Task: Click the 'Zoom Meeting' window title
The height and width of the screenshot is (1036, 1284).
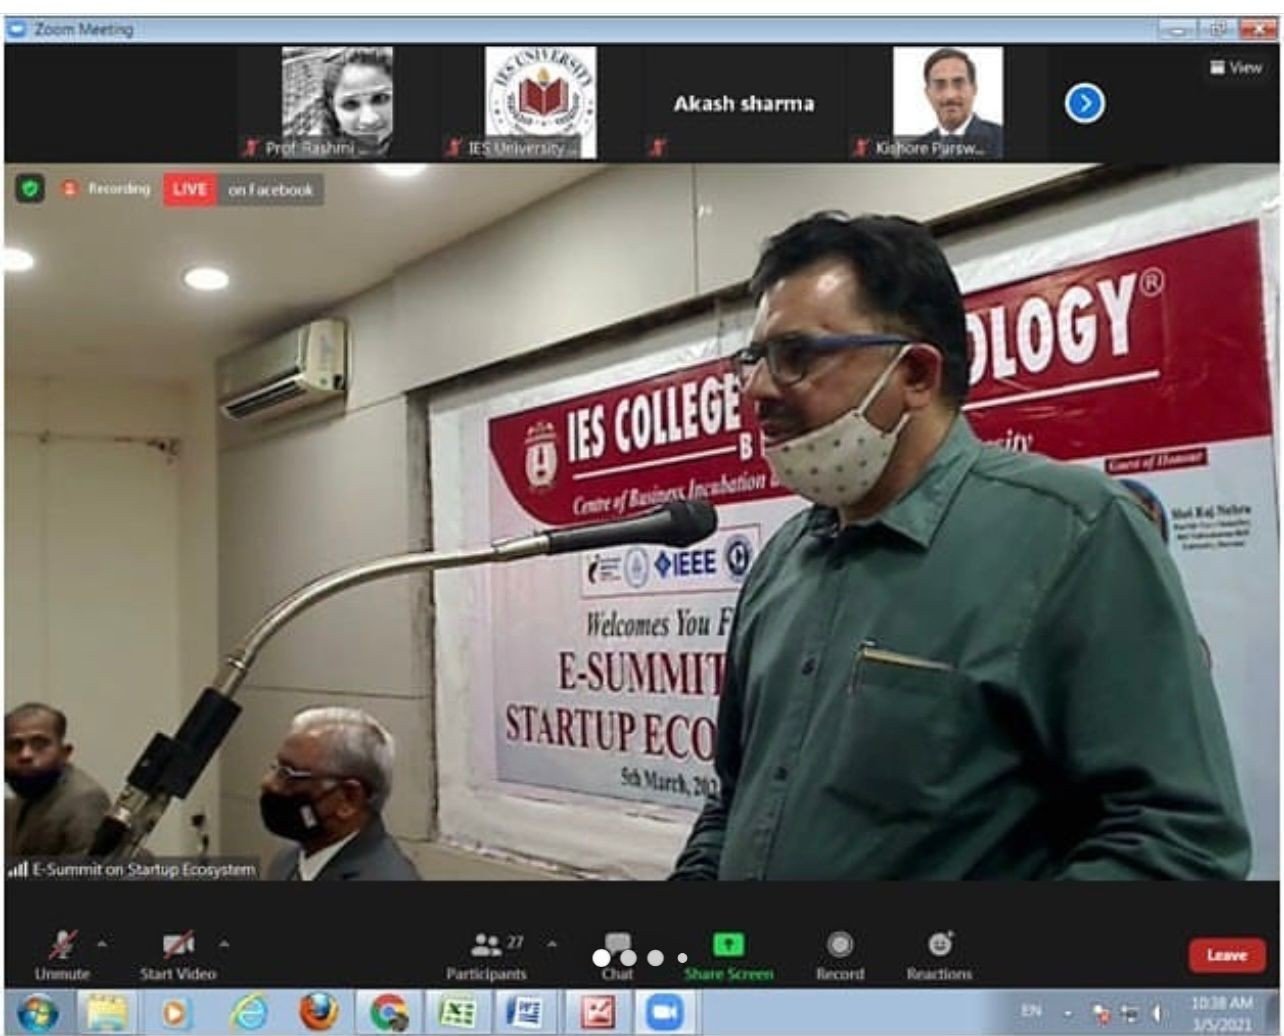Action: (84, 29)
